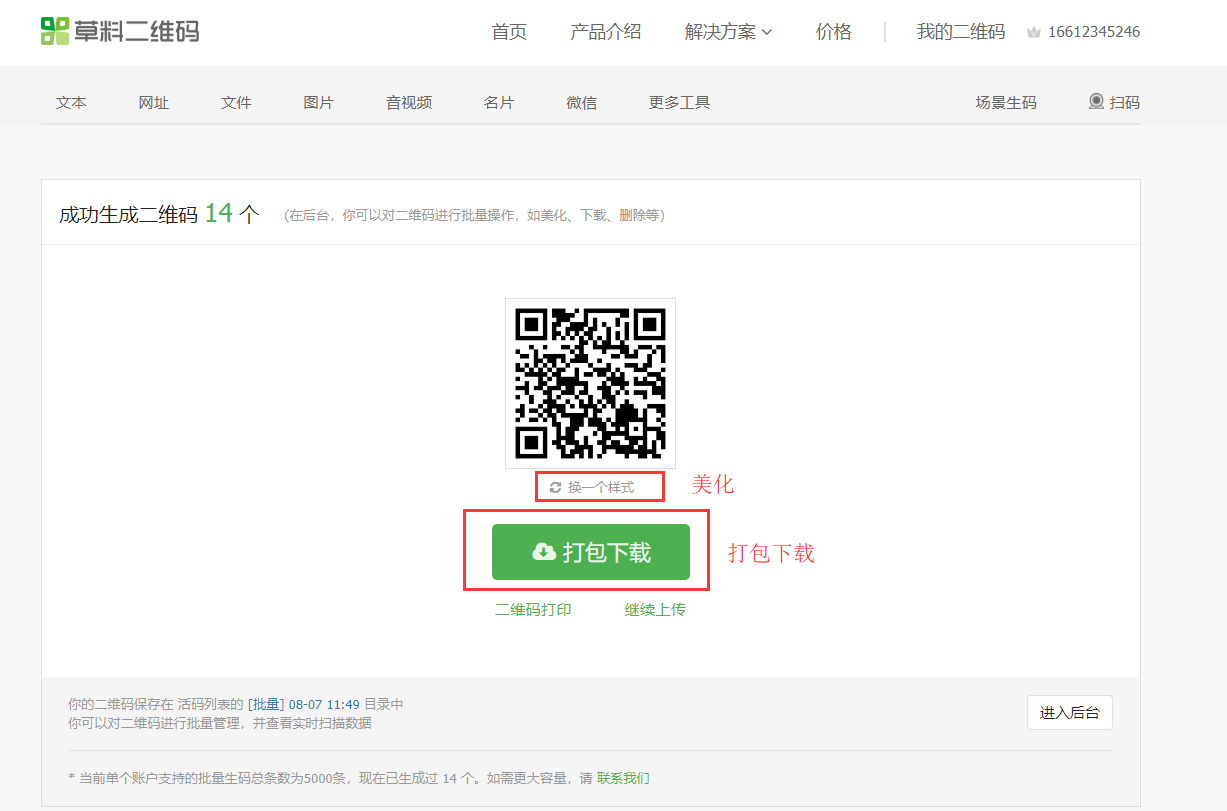The image size is (1227, 811).
Task: Click 继续上传 to upload more files
Action: point(655,609)
